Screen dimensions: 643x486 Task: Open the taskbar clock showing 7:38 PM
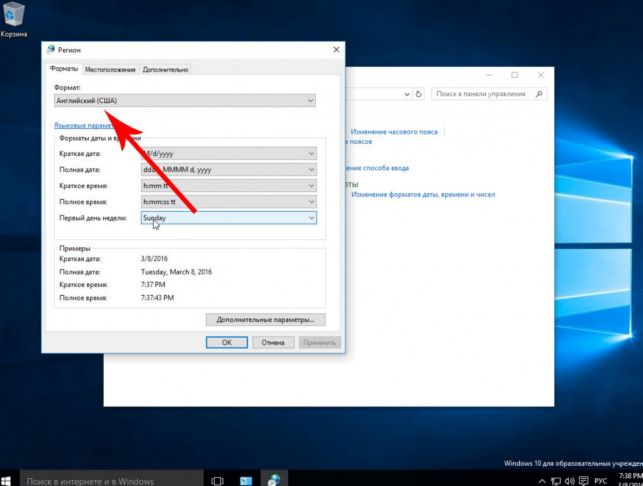click(629, 479)
